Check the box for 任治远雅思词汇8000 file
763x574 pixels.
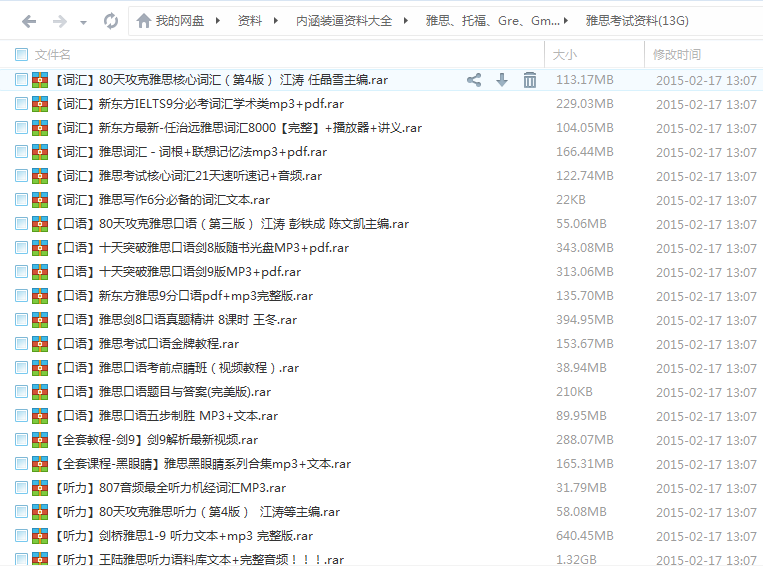click(21, 127)
